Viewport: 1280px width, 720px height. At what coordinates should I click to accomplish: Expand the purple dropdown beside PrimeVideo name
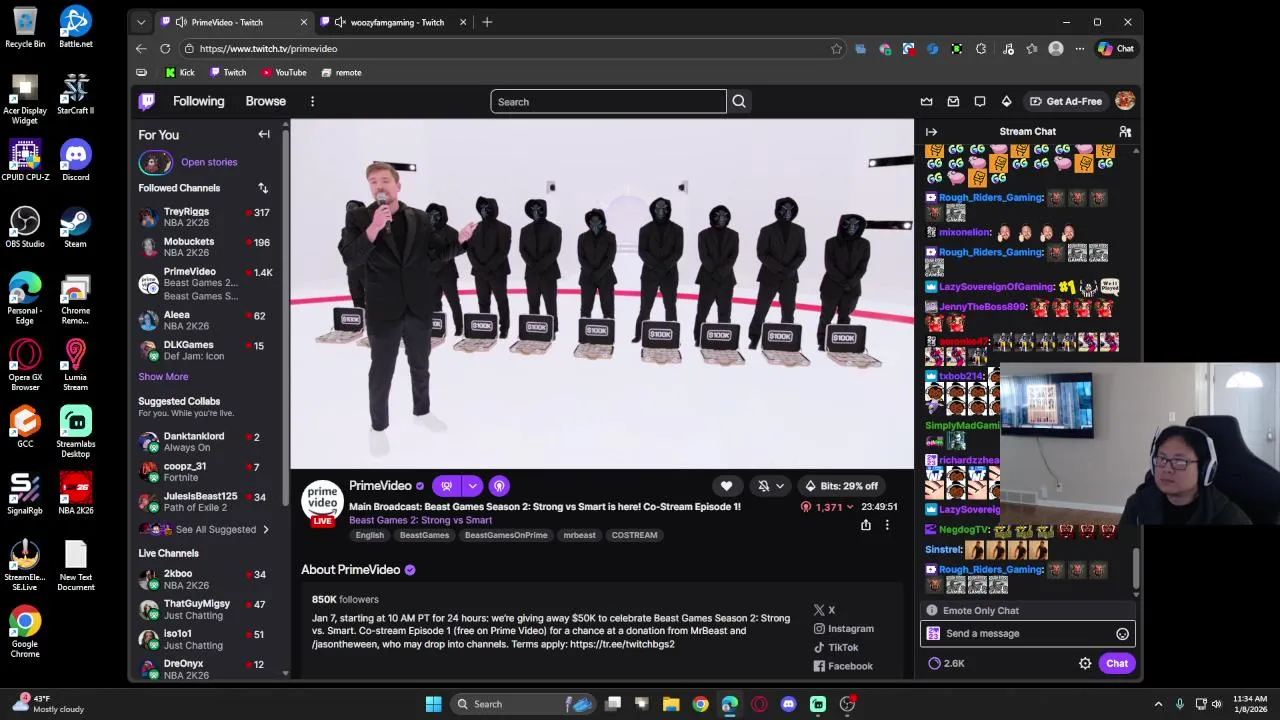pos(472,486)
